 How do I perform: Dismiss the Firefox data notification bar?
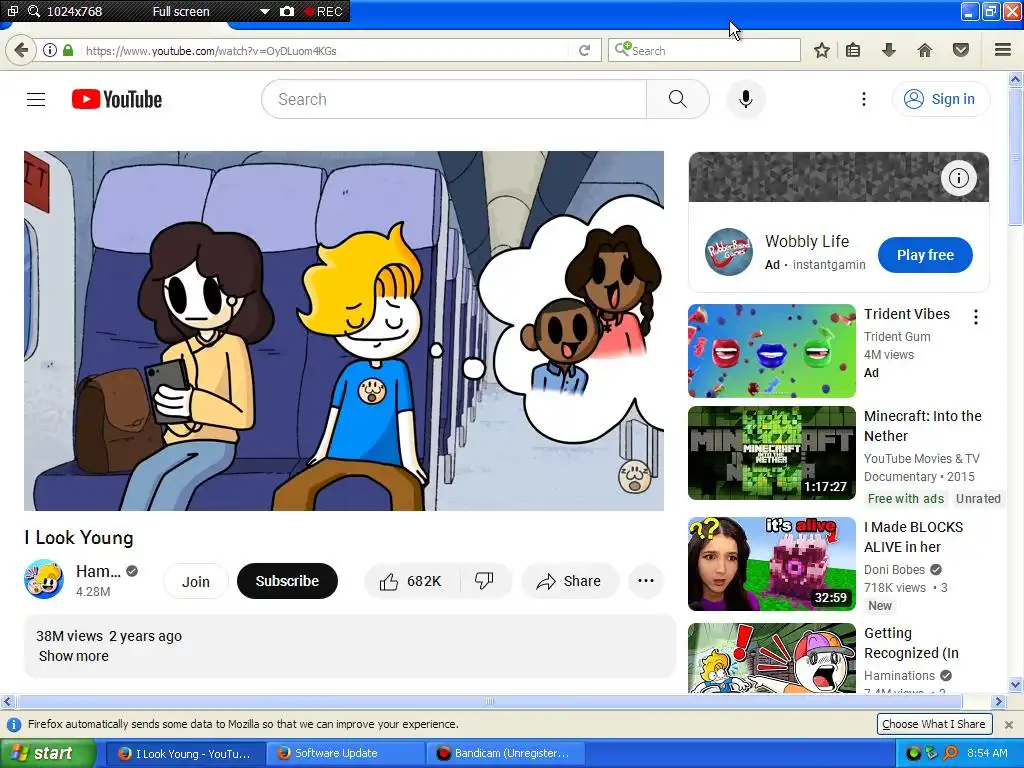click(1008, 724)
